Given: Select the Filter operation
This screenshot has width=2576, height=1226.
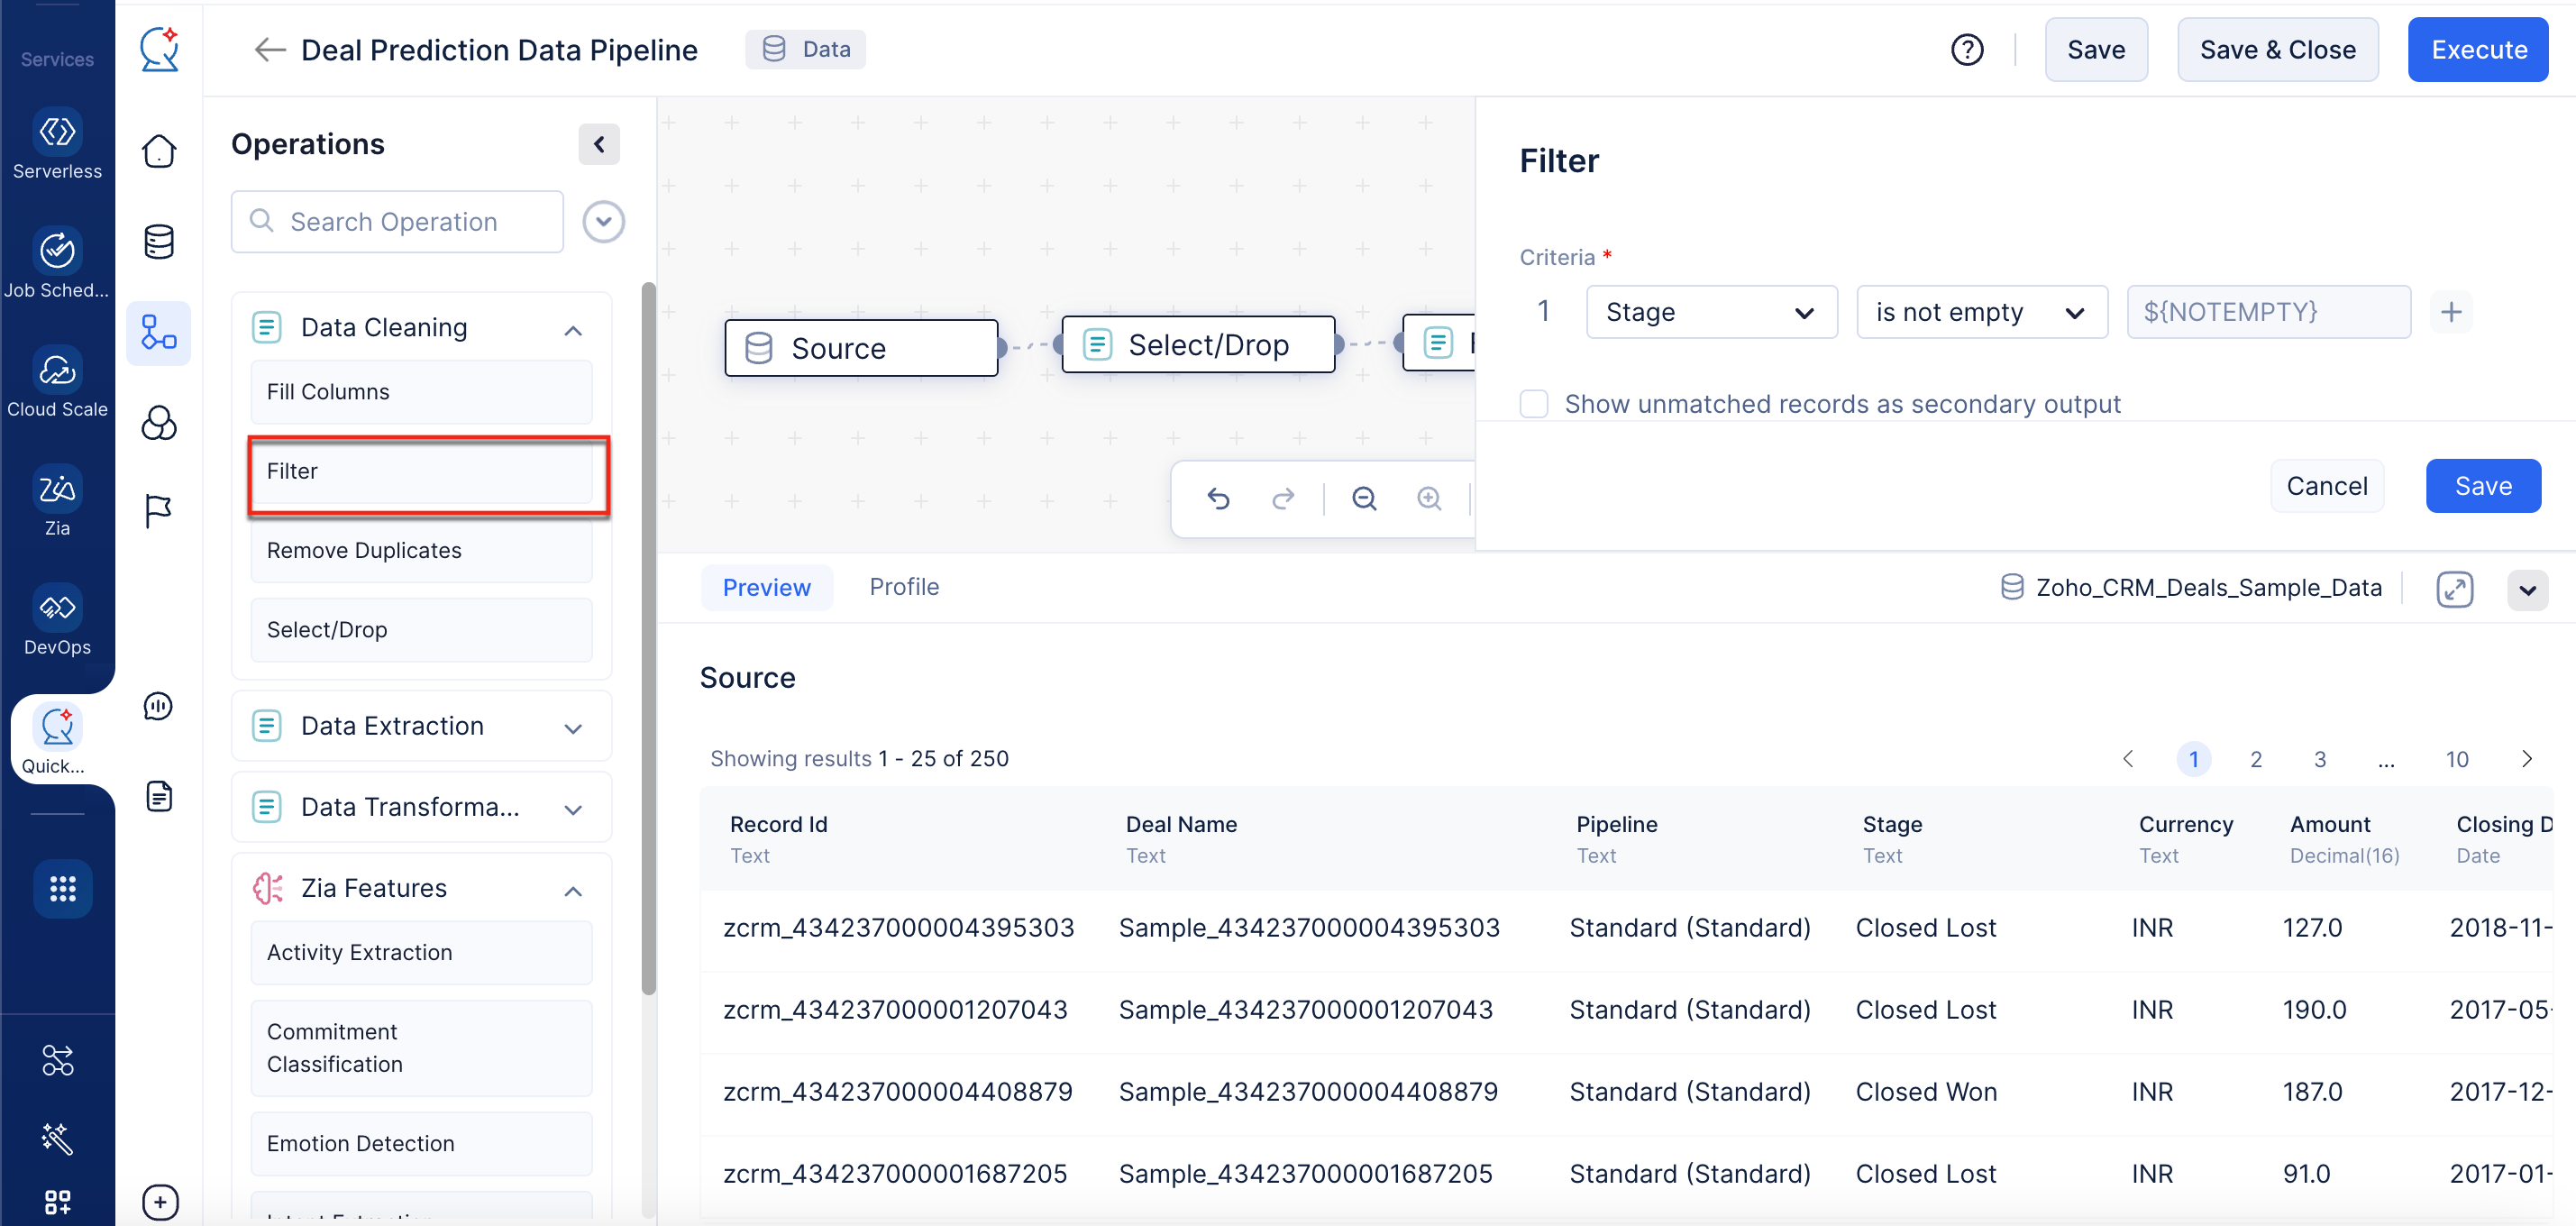Looking at the screenshot, I should pos(421,471).
